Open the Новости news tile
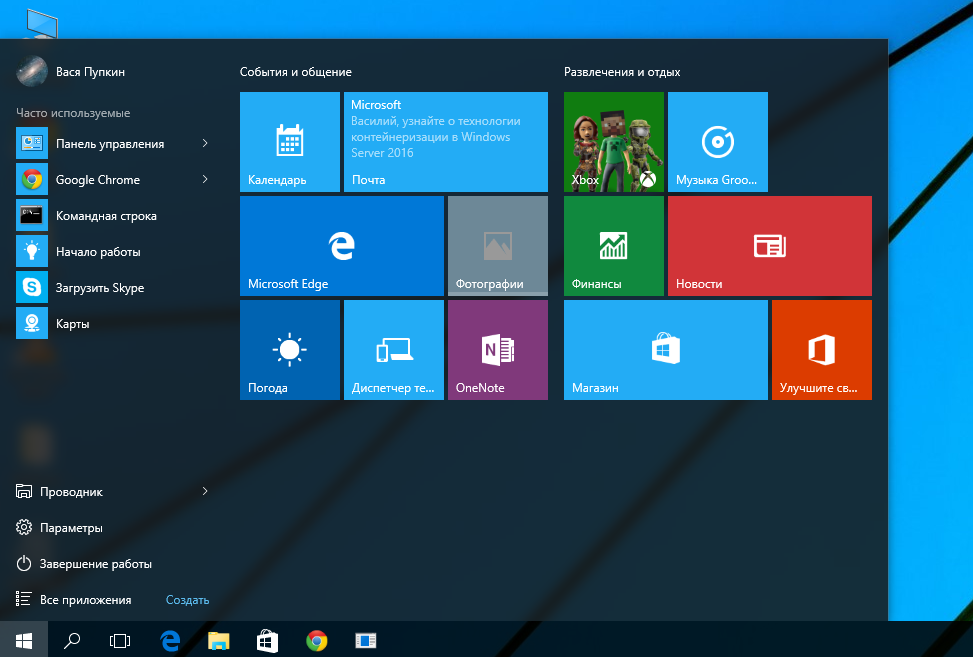Image resolution: width=973 pixels, height=657 pixels. (x=770, y=246)
